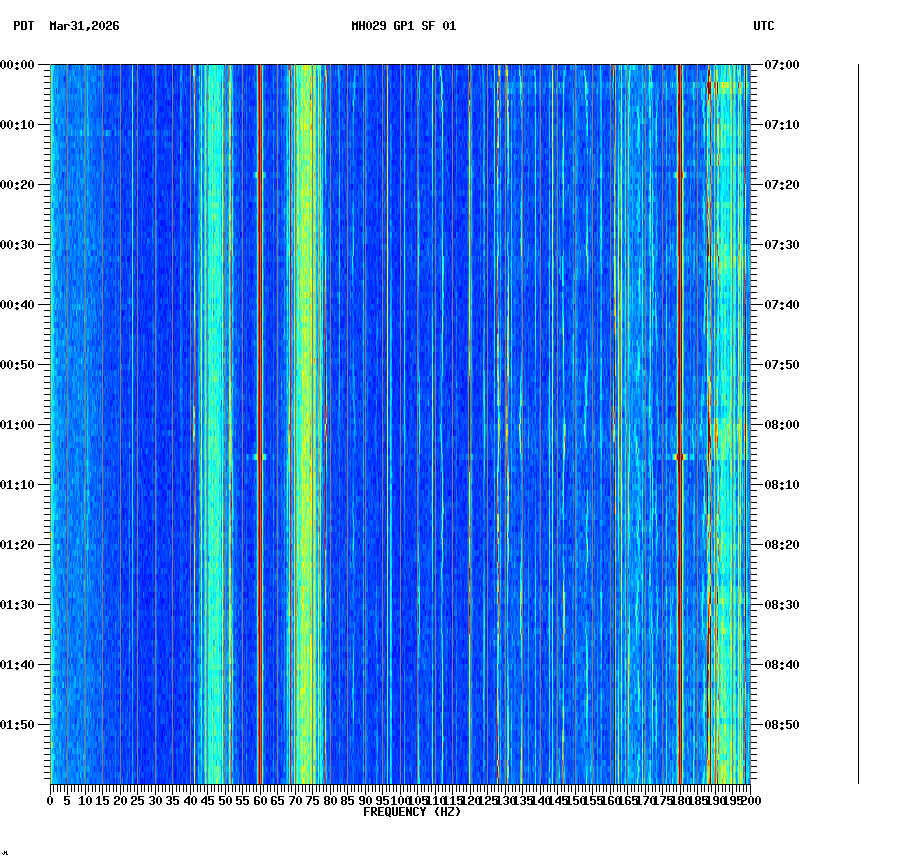Click the FREQUENCY (HZ) axis label
The width and height of the screenshot is (902, 864).
pyautogui.click(x=413, y=811)
